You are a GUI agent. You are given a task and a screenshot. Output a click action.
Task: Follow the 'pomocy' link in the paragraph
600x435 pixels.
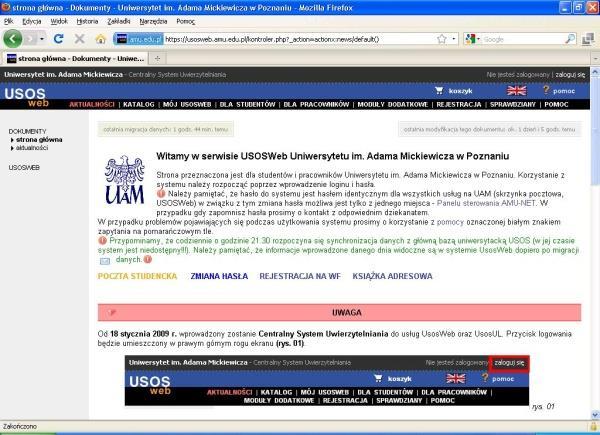click(x=450, y=222)
